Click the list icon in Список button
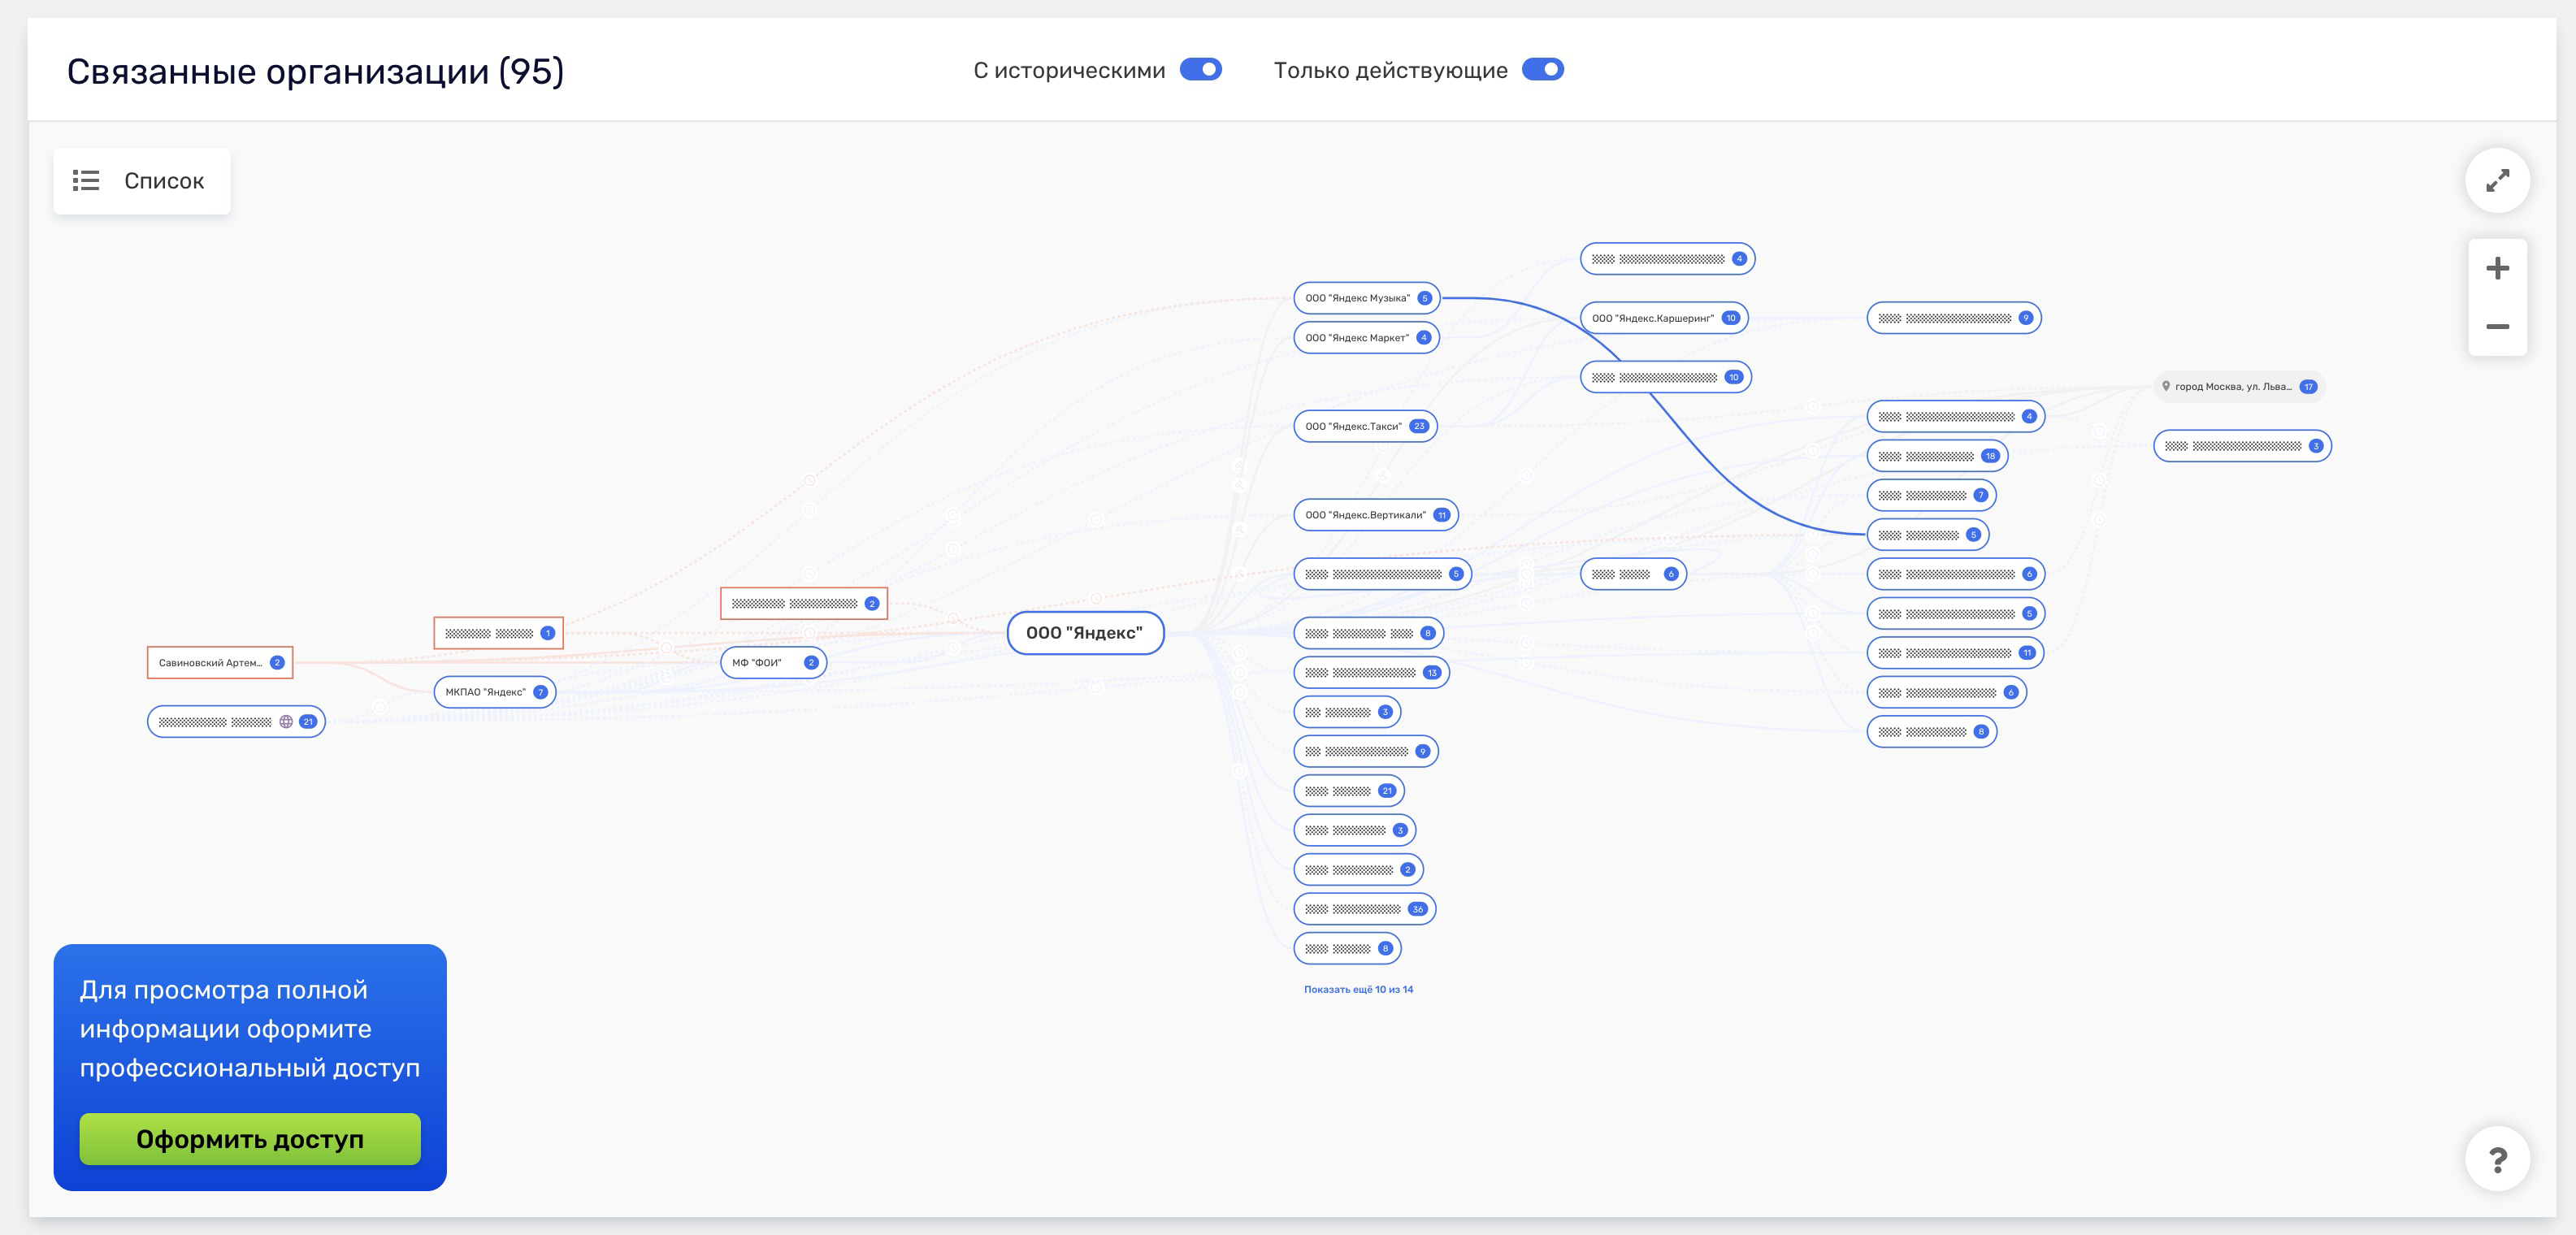Image resolution: width=2576 pixels, height=1235 pixels. pyautogui.click(x=86, y=181)
